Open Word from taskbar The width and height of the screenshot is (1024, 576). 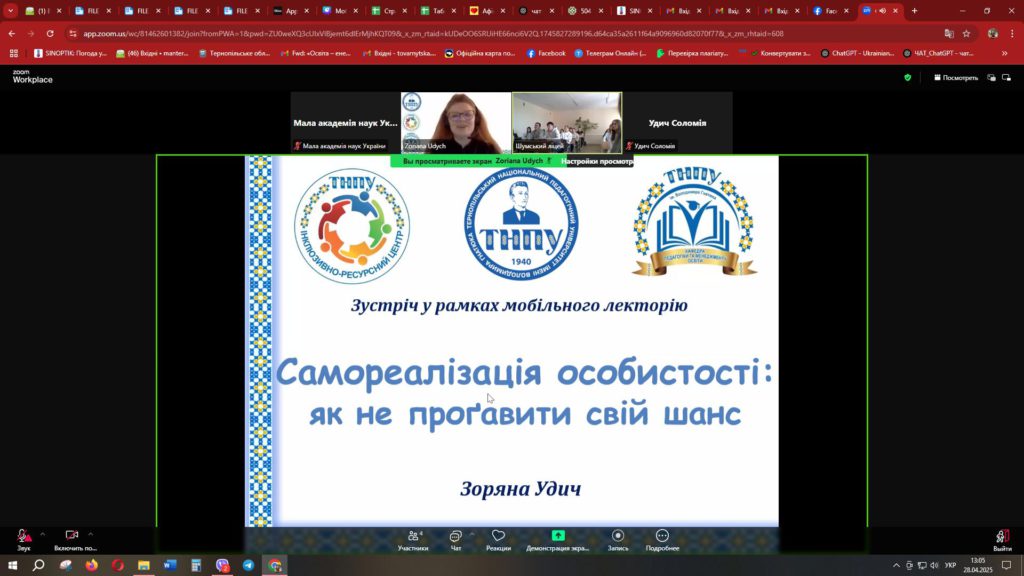(170, 565)
